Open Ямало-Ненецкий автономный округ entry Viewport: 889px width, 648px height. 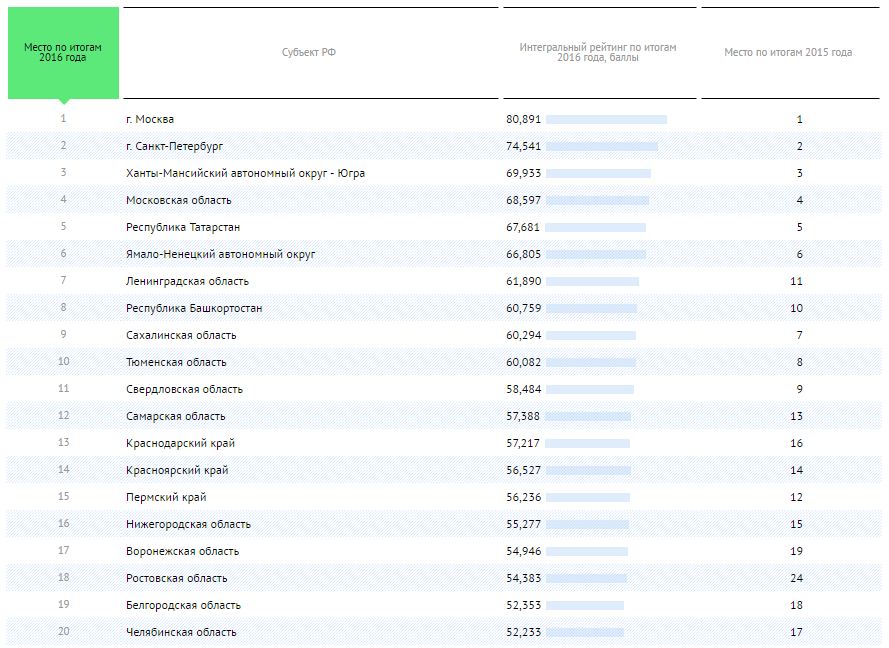click(220, 255)
